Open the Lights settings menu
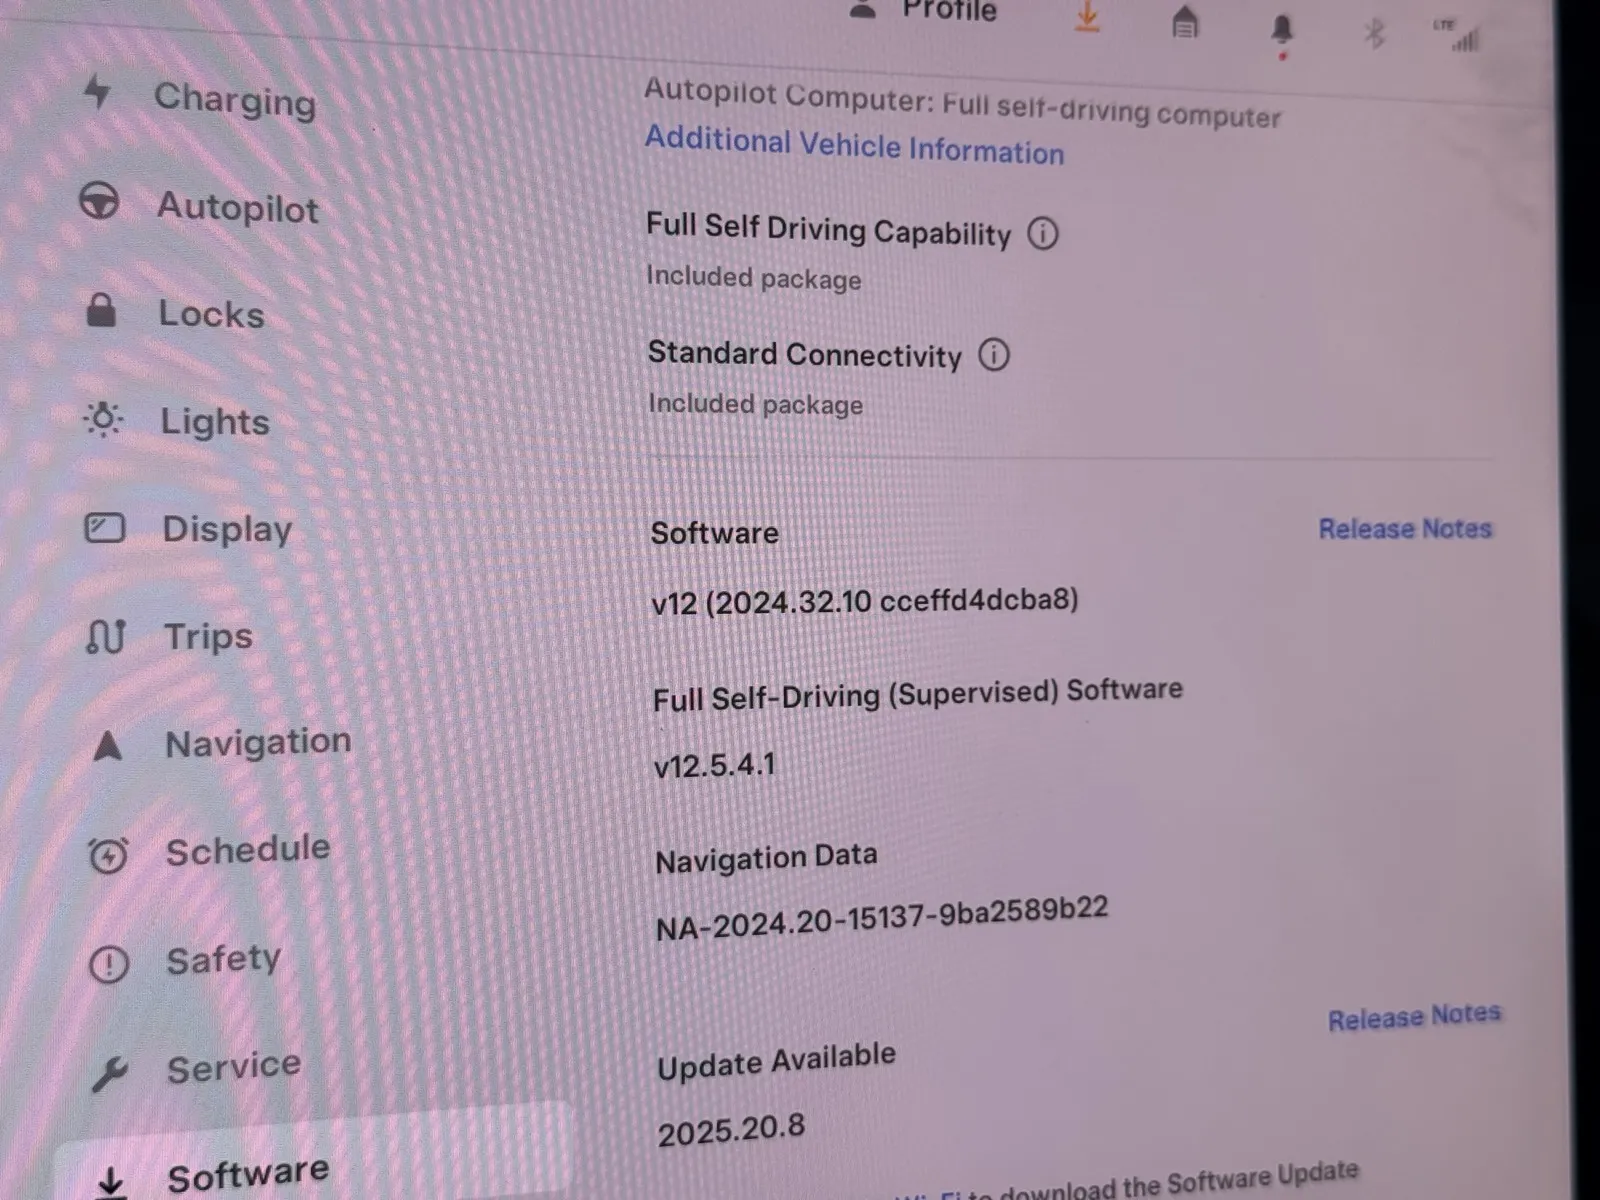Viewport: 1600px width, 1200px height. (177, 421)
